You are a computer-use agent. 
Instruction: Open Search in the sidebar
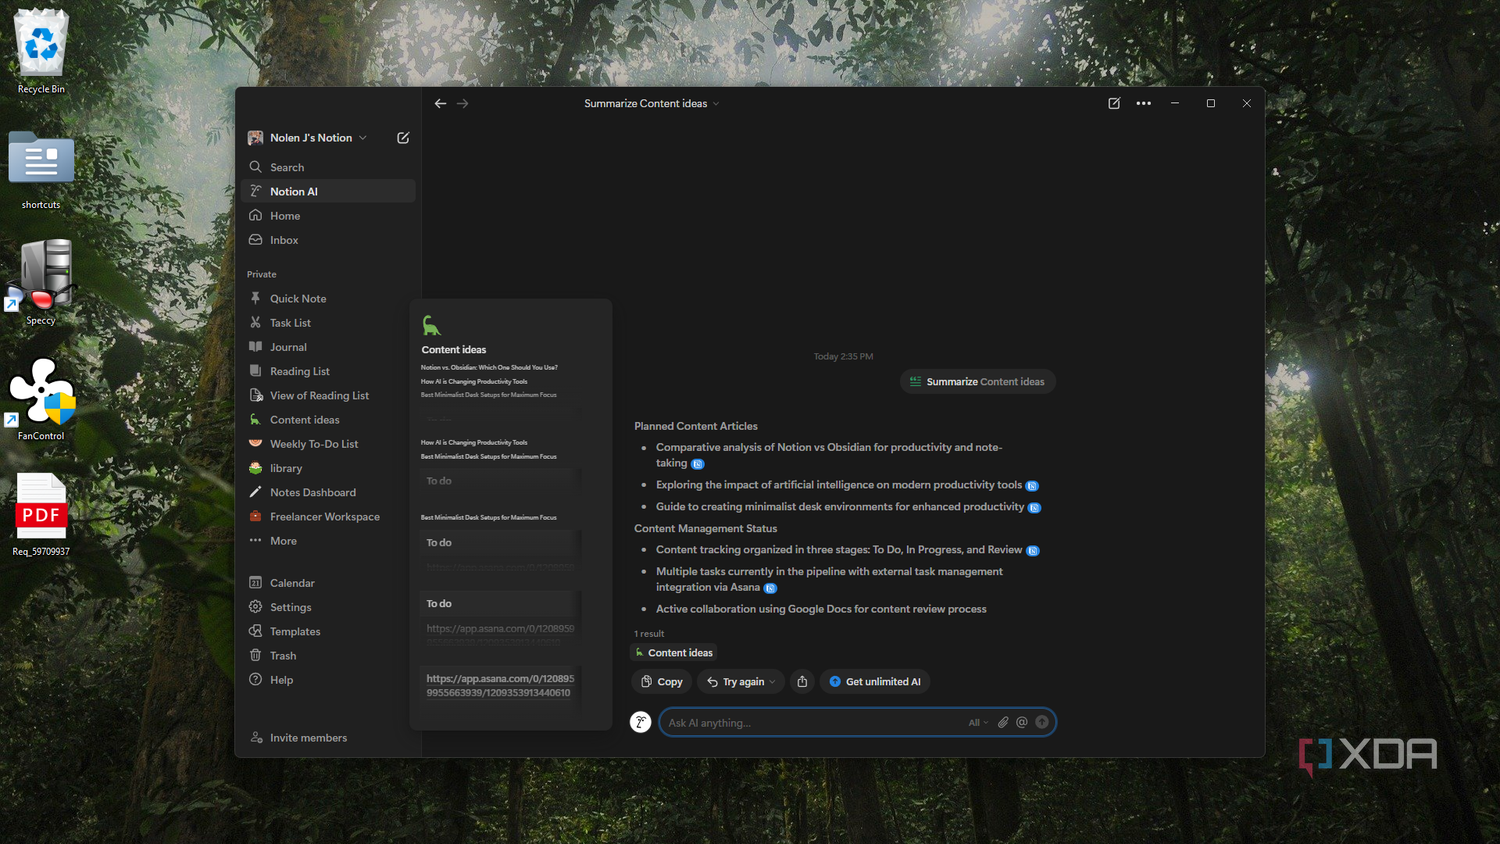tap(329, 167)
